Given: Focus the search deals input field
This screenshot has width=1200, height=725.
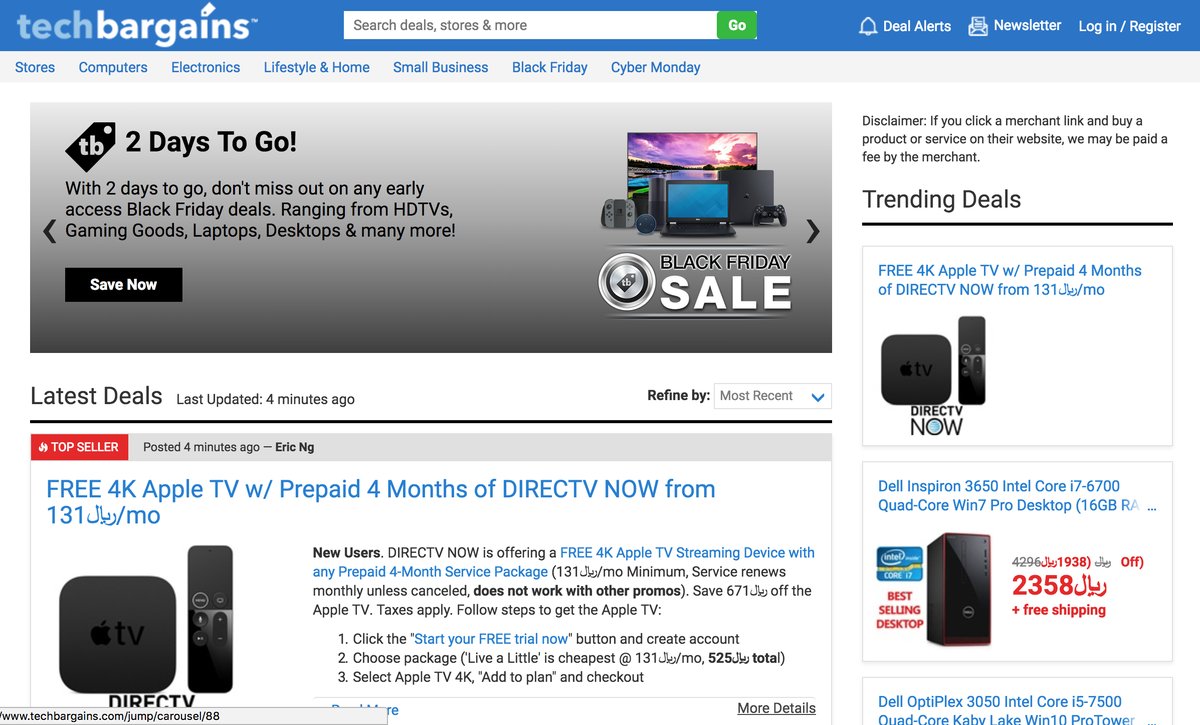Looking at the screenshot, I should [530, 25].
